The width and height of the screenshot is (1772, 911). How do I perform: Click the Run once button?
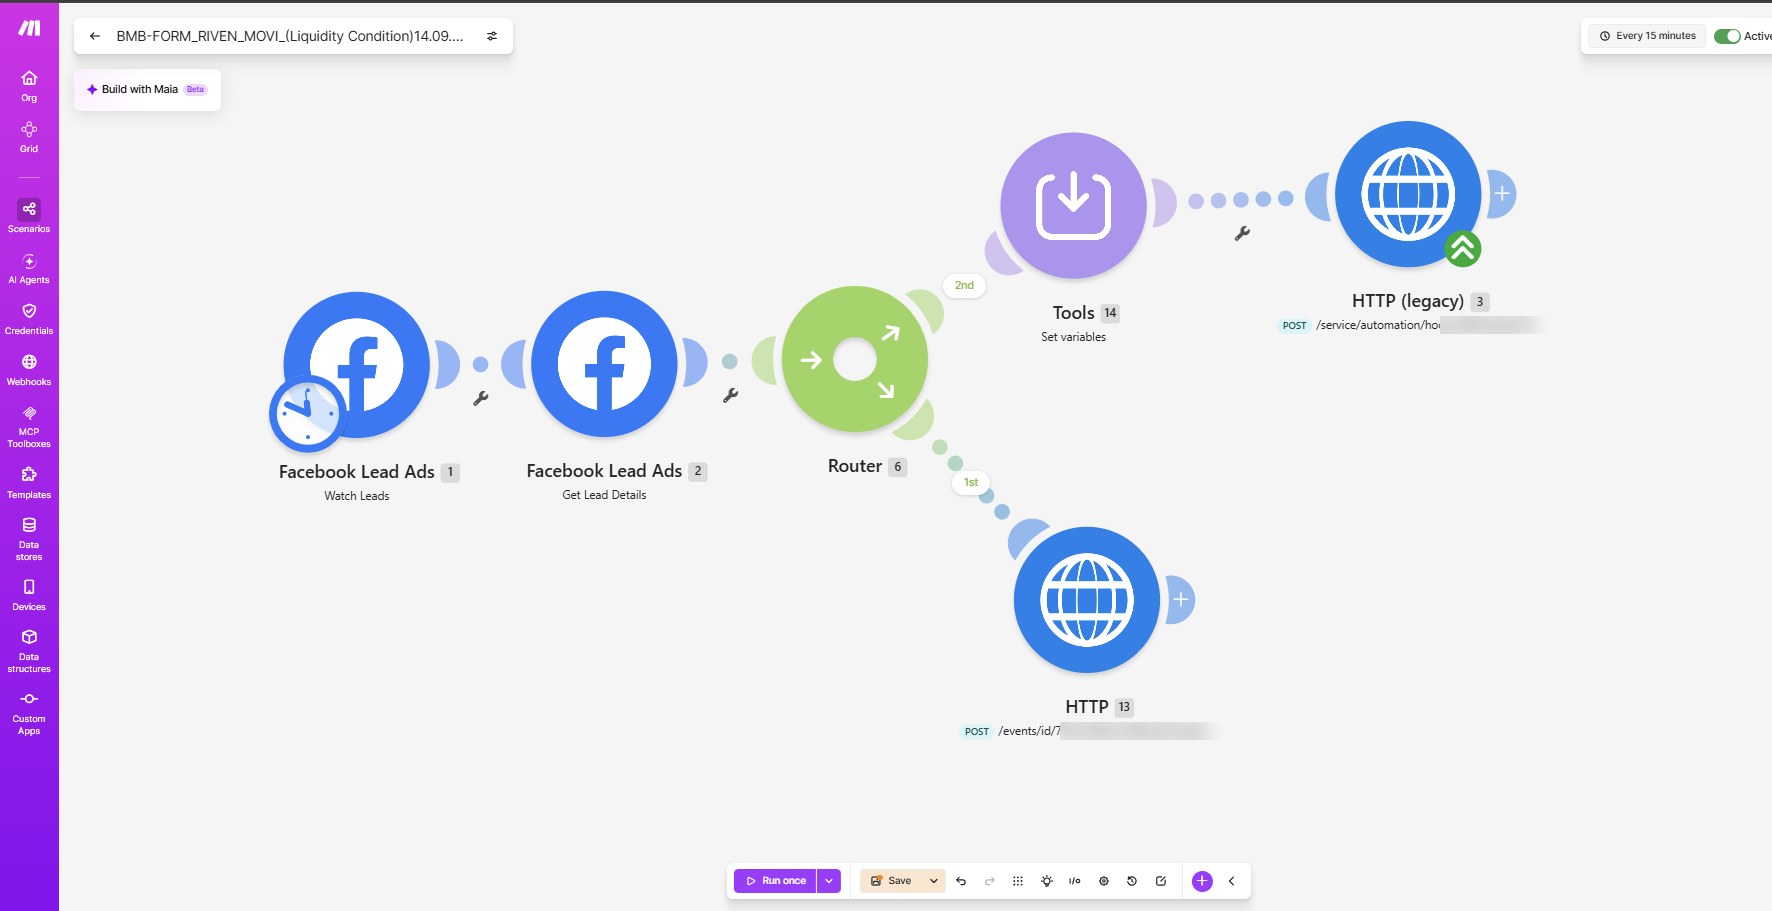point(776,881)
